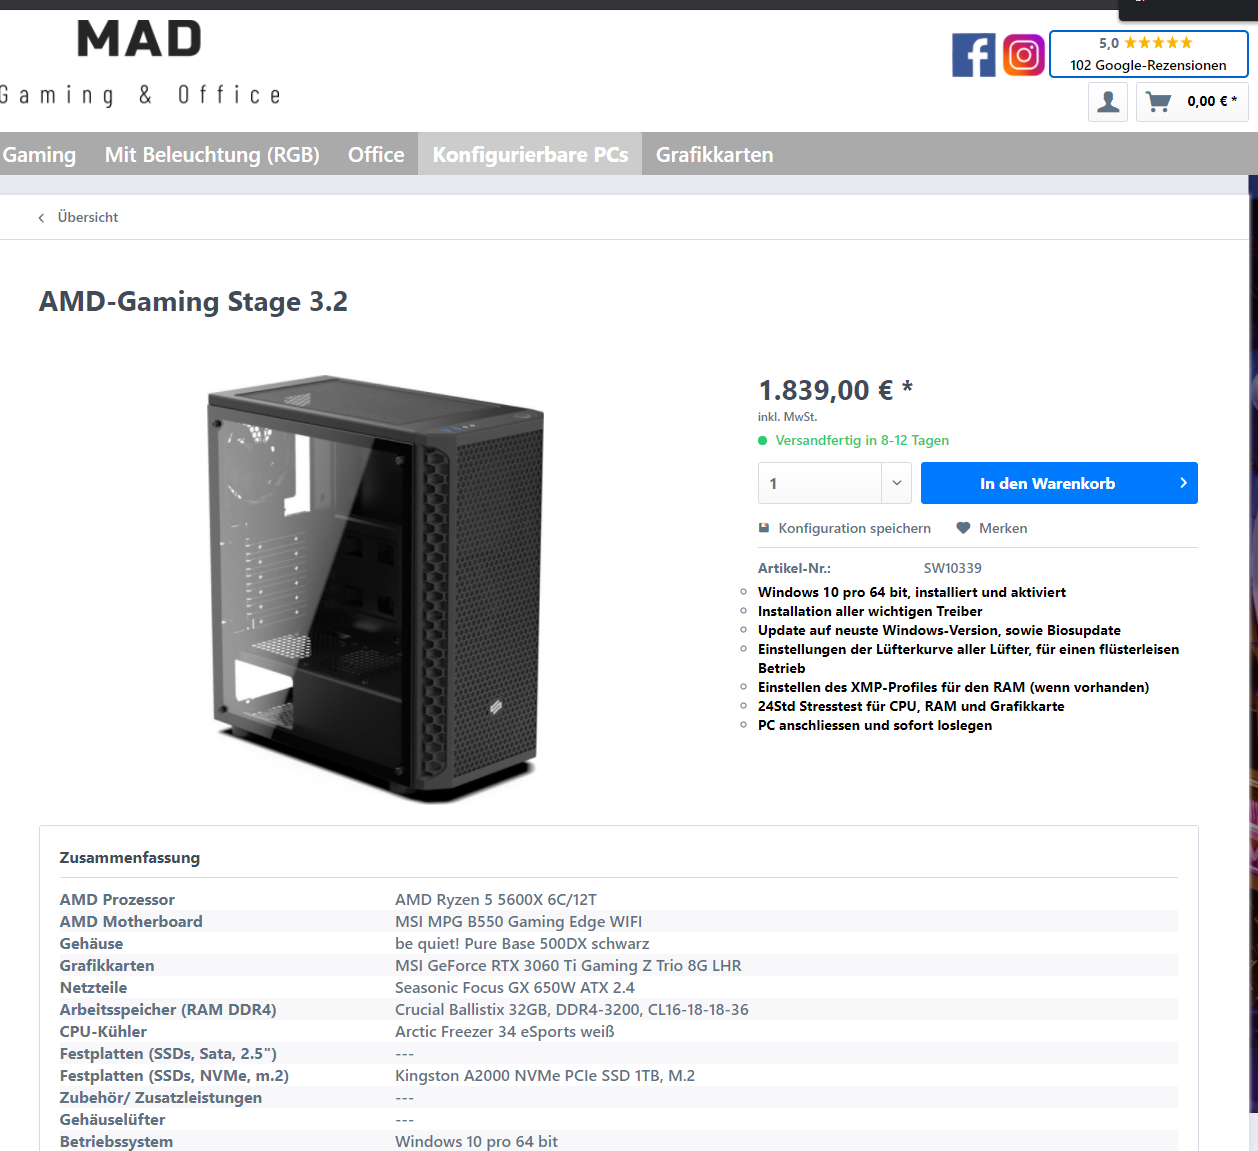The image size is (1258, 1151).
Task: Click the Übersicht back link
Action: 88,217
